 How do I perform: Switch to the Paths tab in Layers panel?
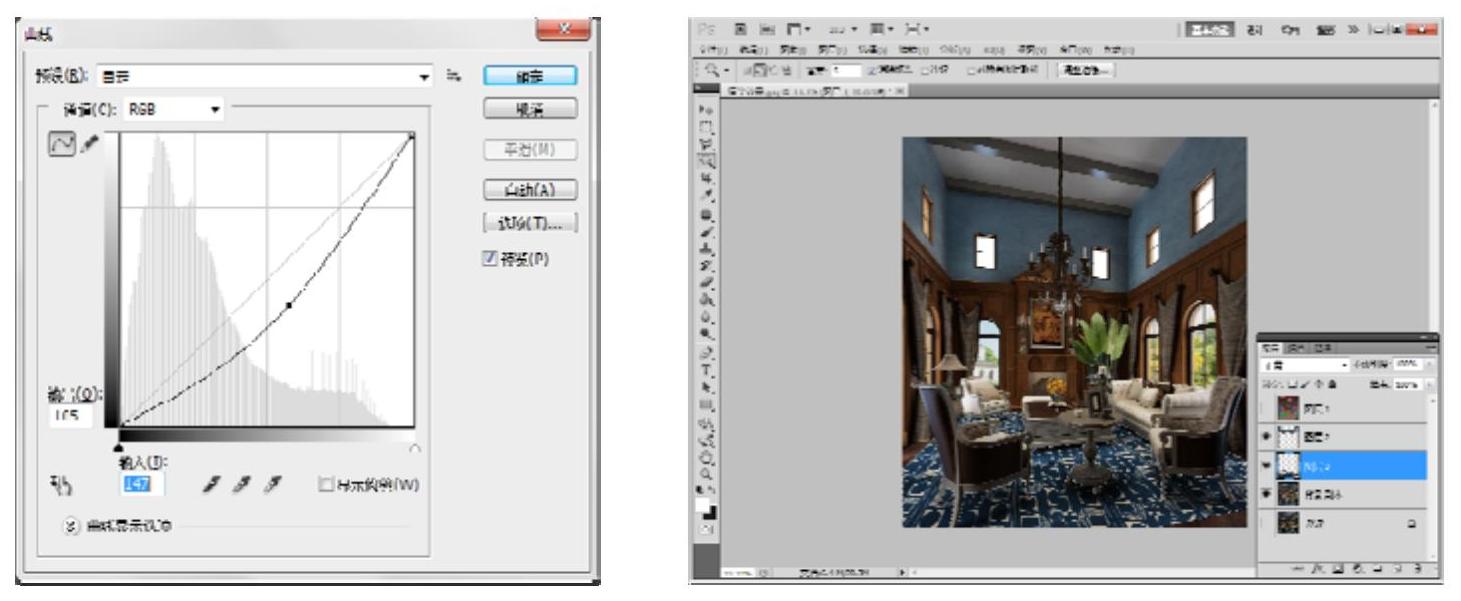click(x=1324, y=347)
